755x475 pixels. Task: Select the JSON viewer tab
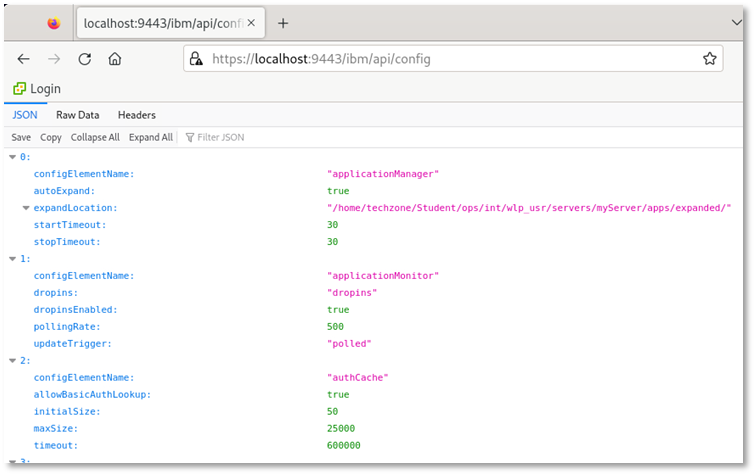pyautogui.click(x=24, y=115)
